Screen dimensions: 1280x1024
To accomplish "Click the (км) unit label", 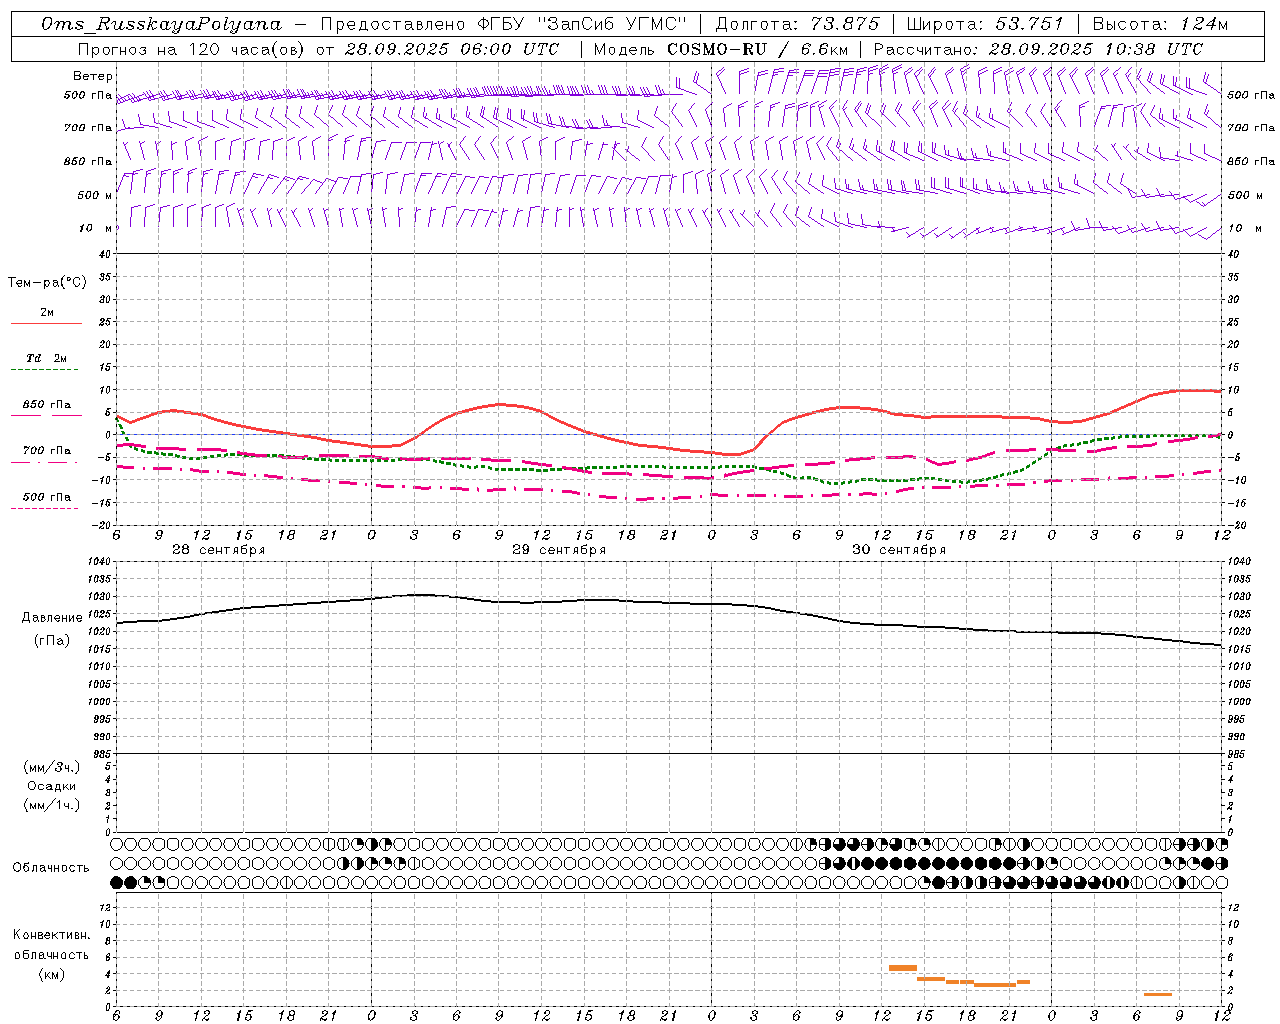I will [x=52, y=973].
